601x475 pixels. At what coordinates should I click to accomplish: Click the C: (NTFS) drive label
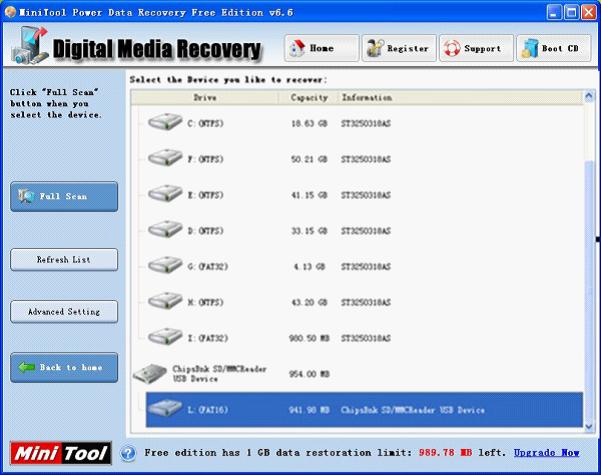(x=205, y=123)
